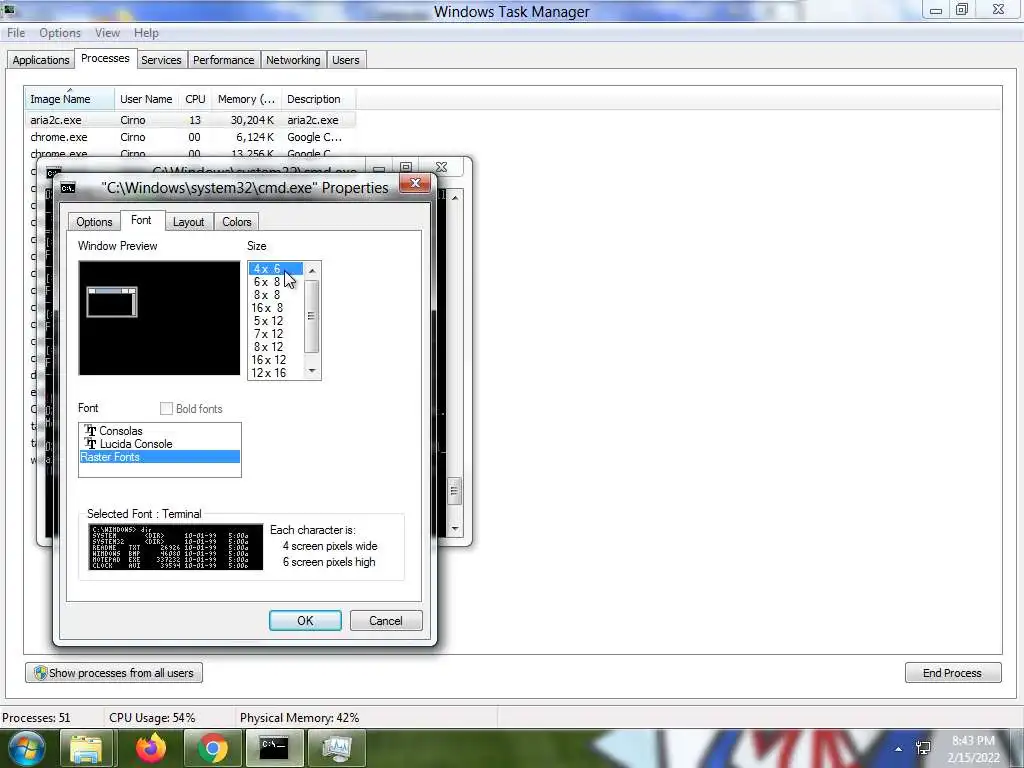Show hidden tray icons arrow
The image size is (1024, 768).
[899, 749]
